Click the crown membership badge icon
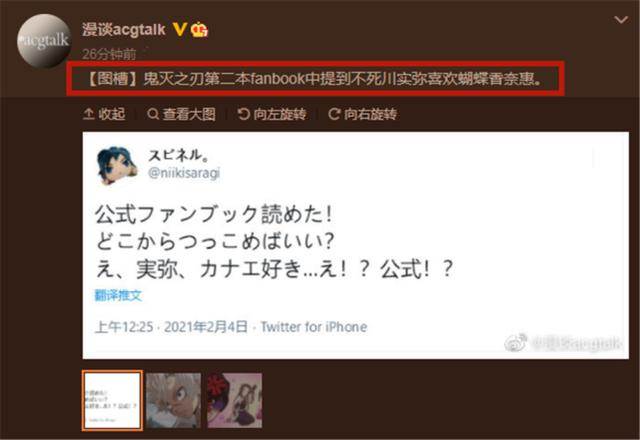Image resolution: width=640 pixels, height=440 pixels. pyautogui.click(x=199, y=29)
